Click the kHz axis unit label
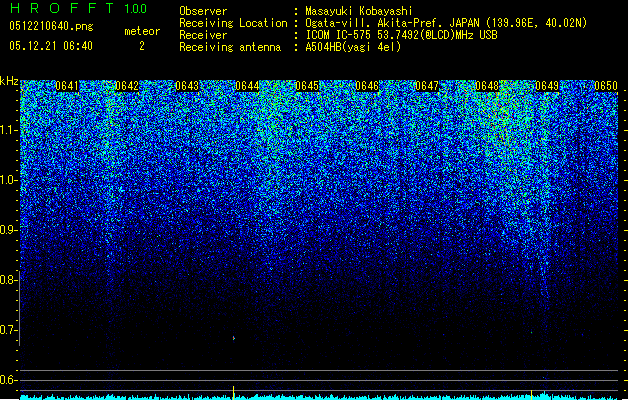The image size is (629, 400). pyautogui.click(x=9, y=81)
